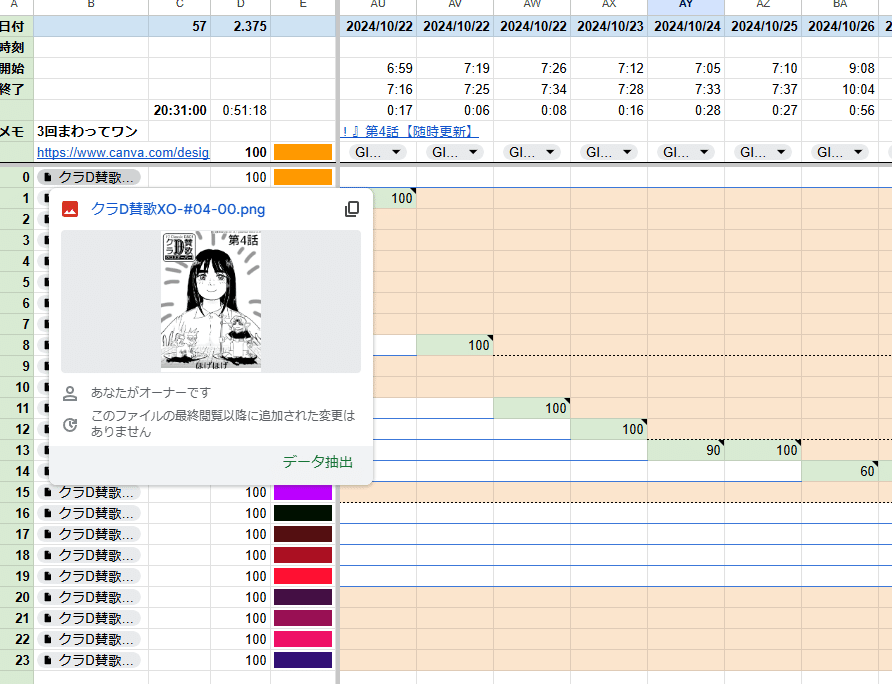Image resolution: width=892 pixels, height=684 pixels.
Task: Select the duration cell 0:56
Action: click(840, 110)
